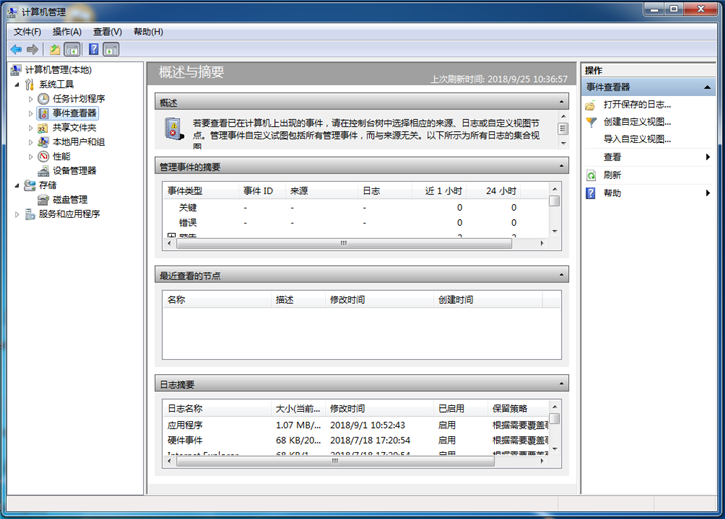Click 创建自定义视图 filter action

(637, 121)
